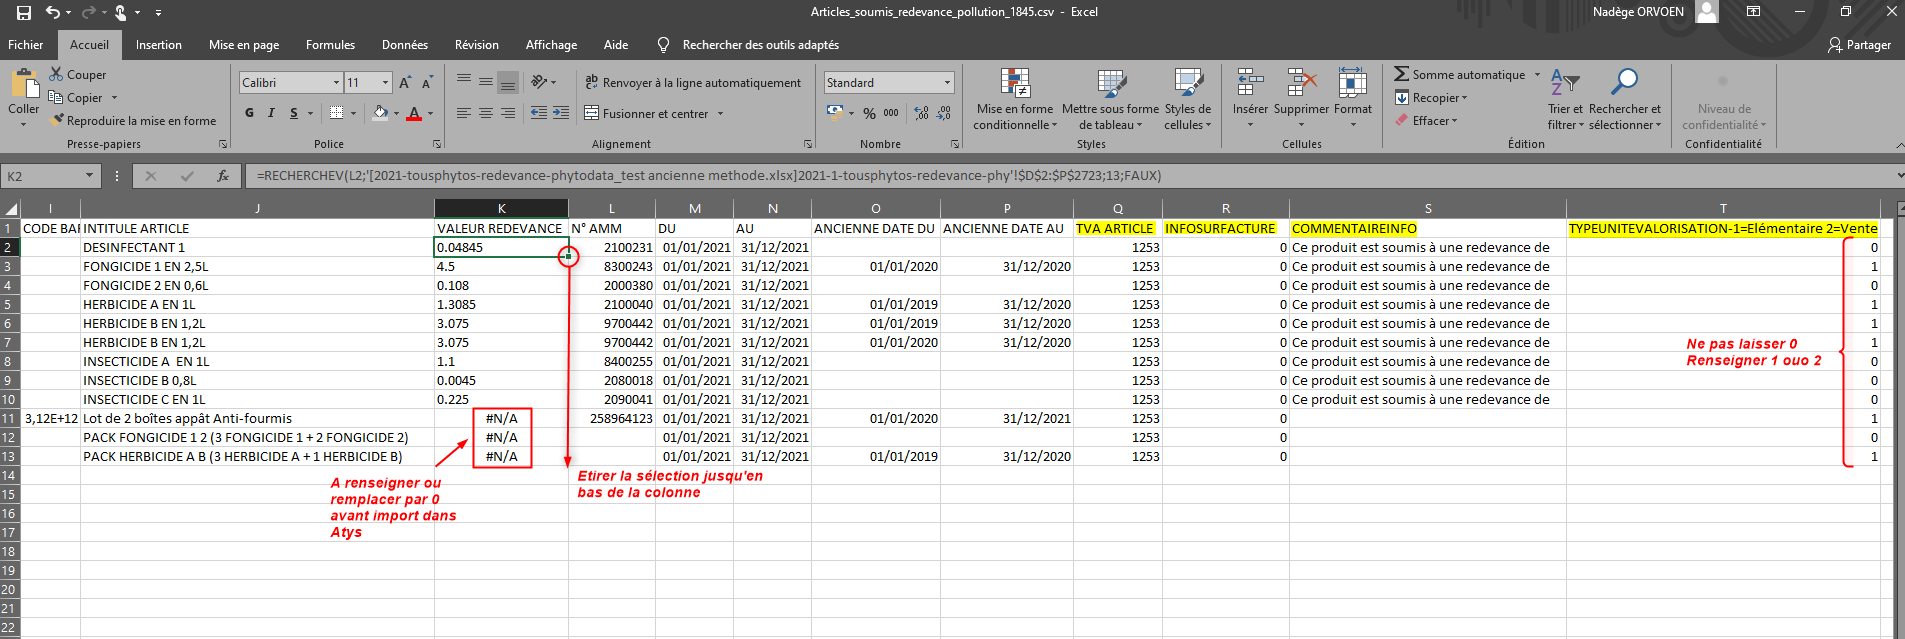The image size is (1905, 639).
Task: Switch to the Formules ribbon tab
Action: point(330,45)
